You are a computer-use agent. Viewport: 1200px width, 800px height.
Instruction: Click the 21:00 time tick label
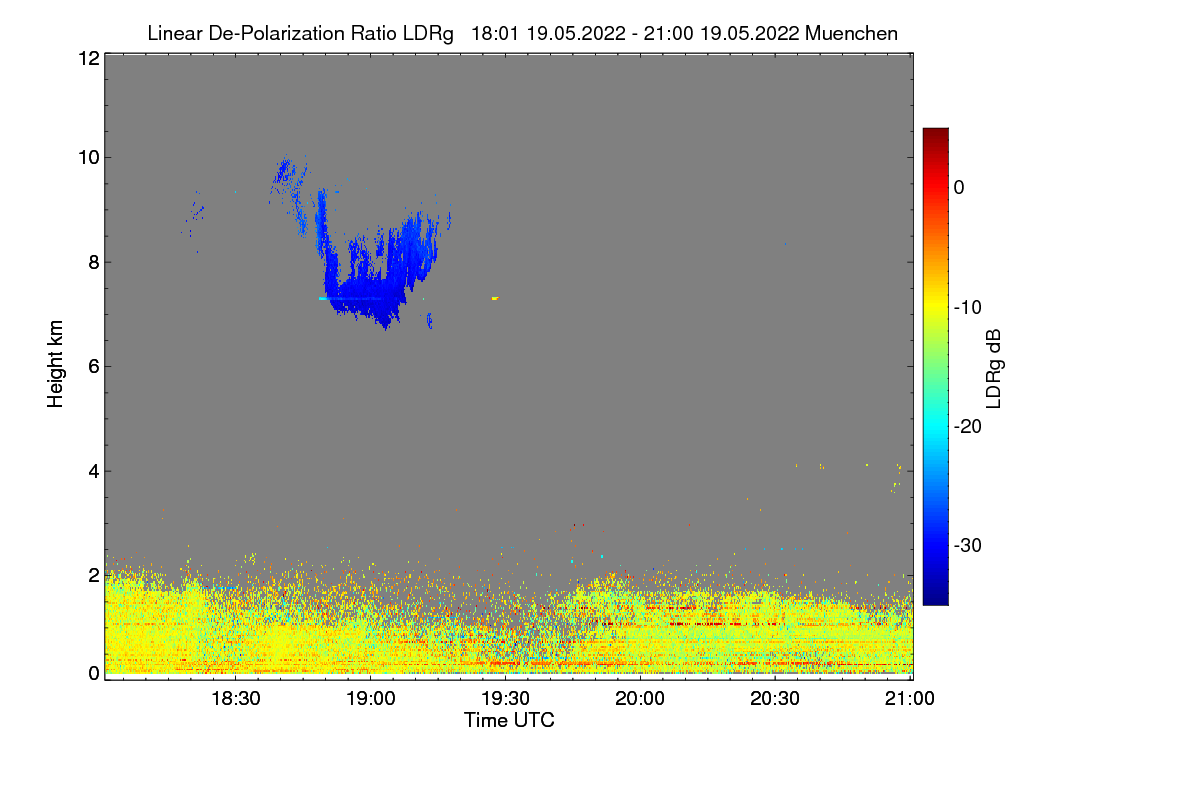(911, 699)
